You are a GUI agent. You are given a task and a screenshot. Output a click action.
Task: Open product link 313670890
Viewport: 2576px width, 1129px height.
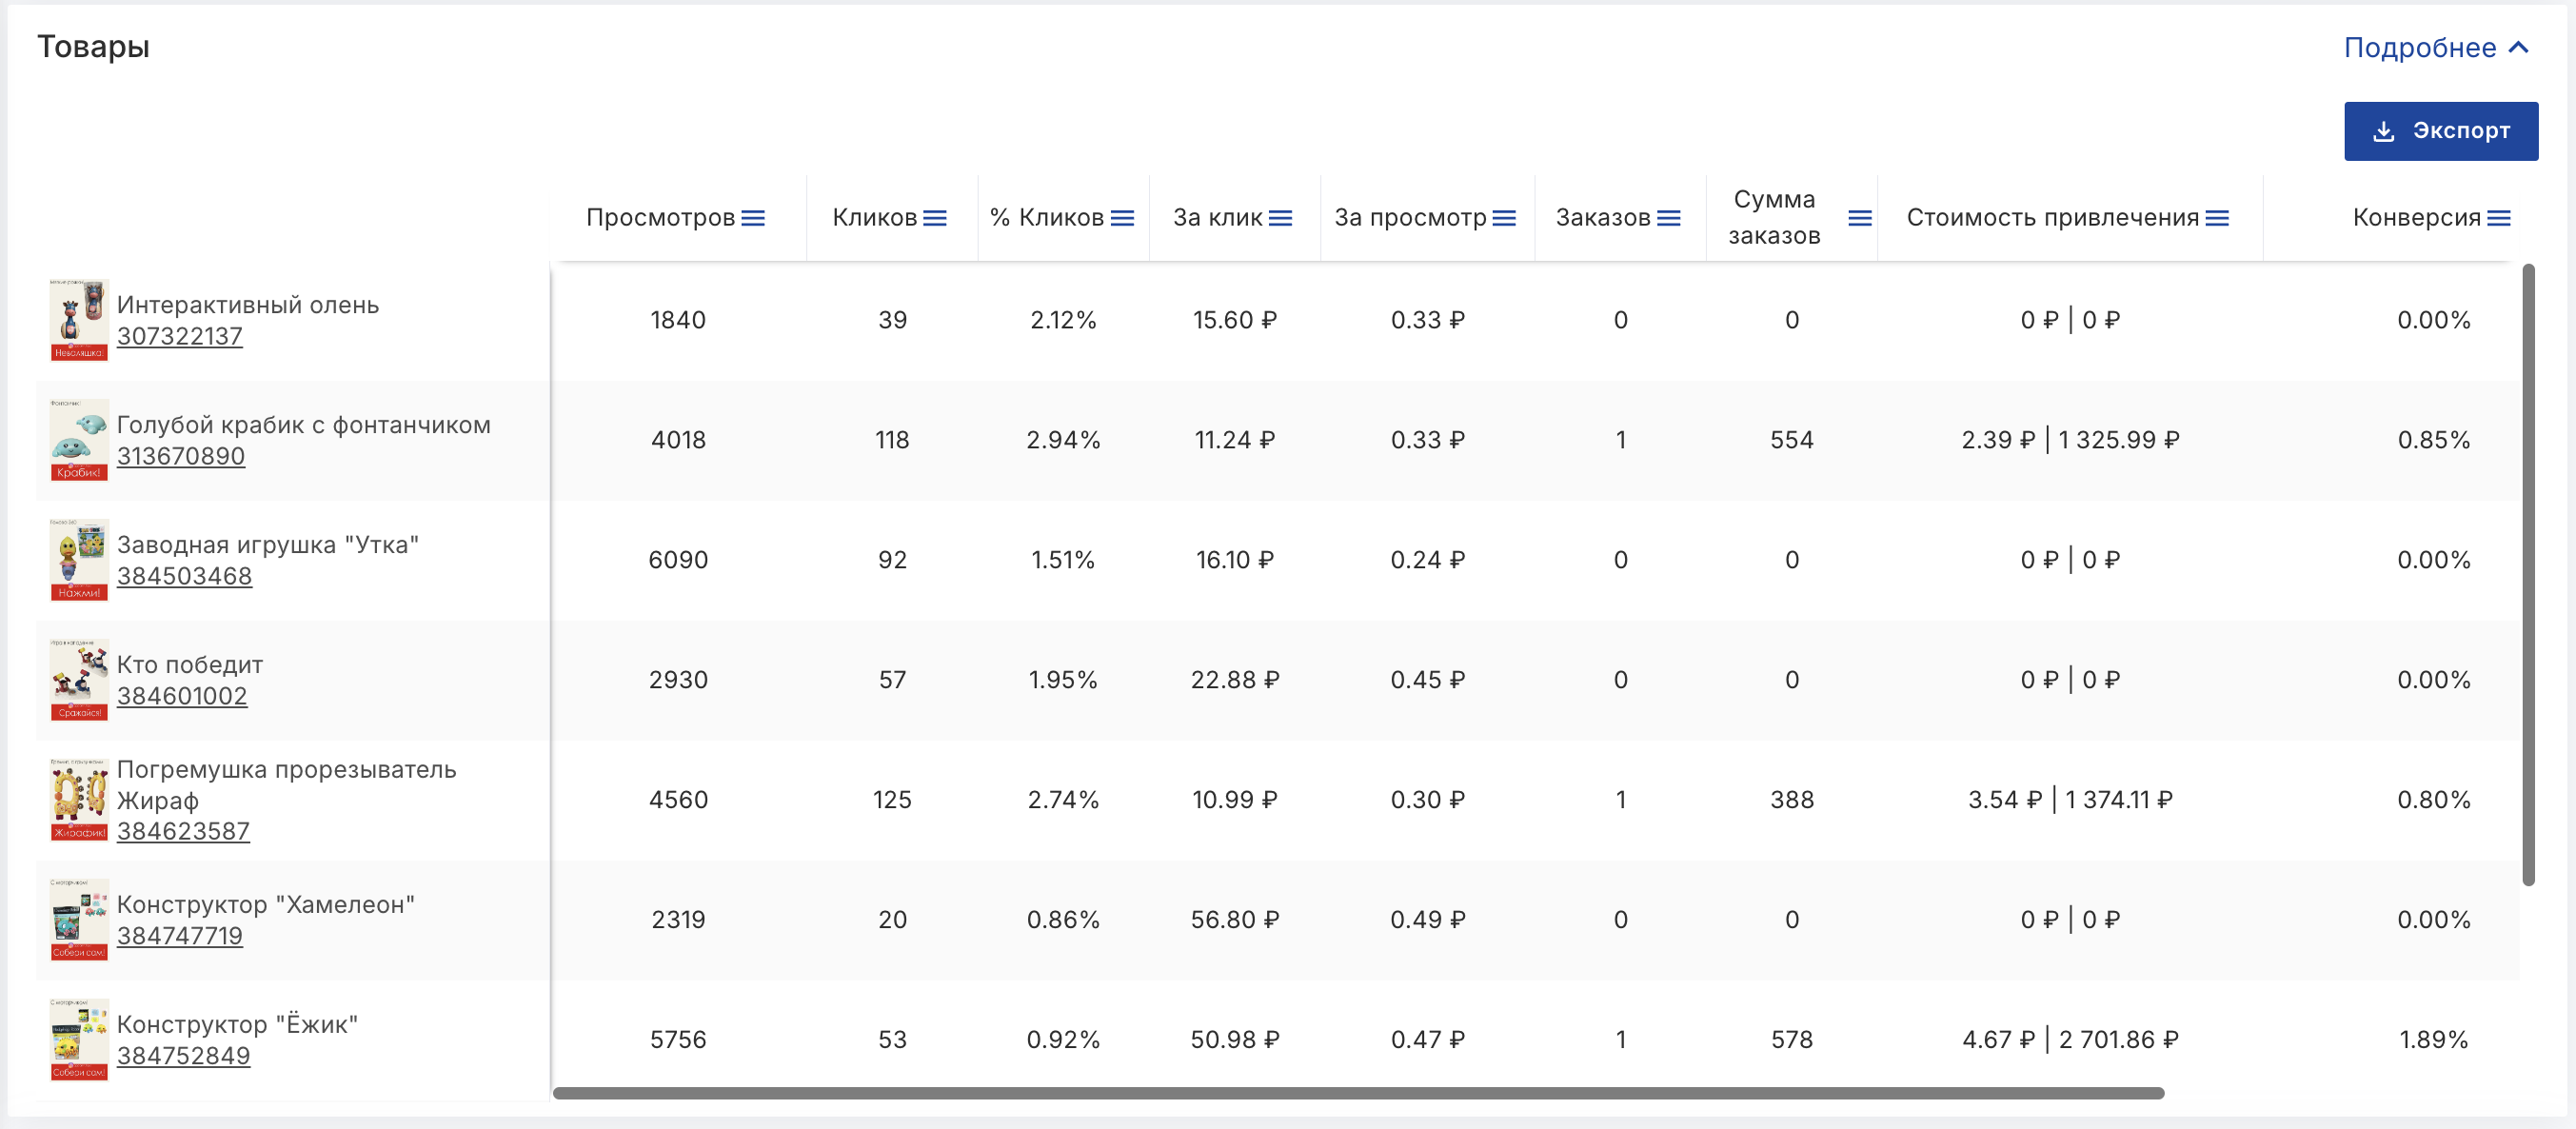[x=181, y=457]
